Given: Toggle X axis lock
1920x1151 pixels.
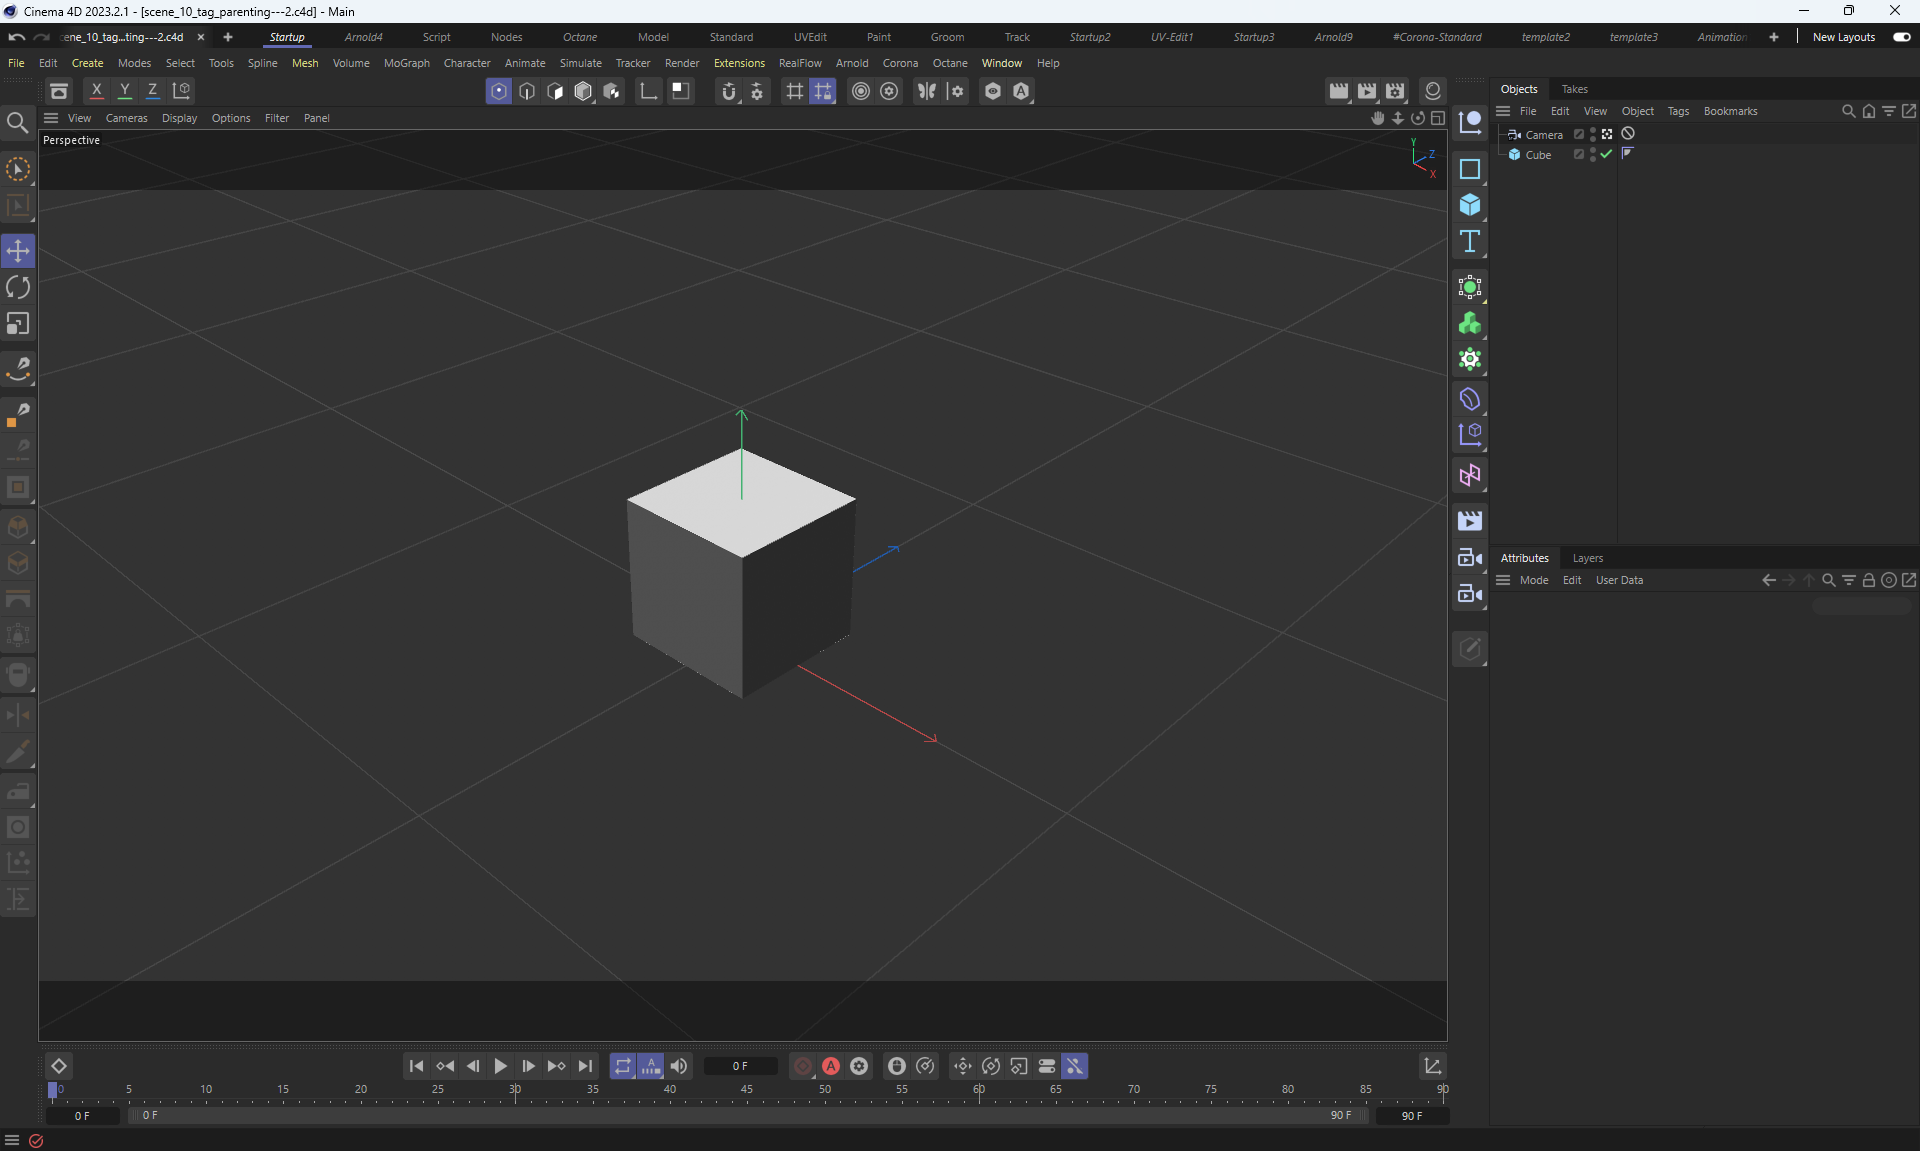Looking at the screenshot, I should coord(97,91).
